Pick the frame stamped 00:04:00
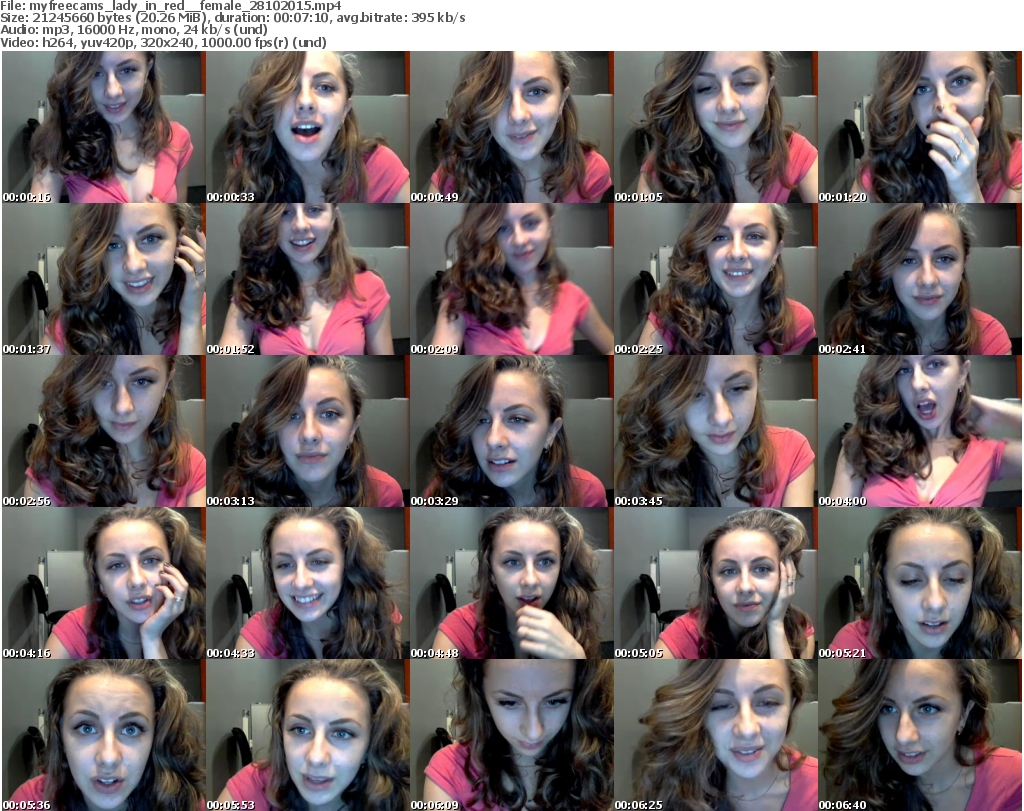This screenshot has height=811, width=1024. [920, 432]
